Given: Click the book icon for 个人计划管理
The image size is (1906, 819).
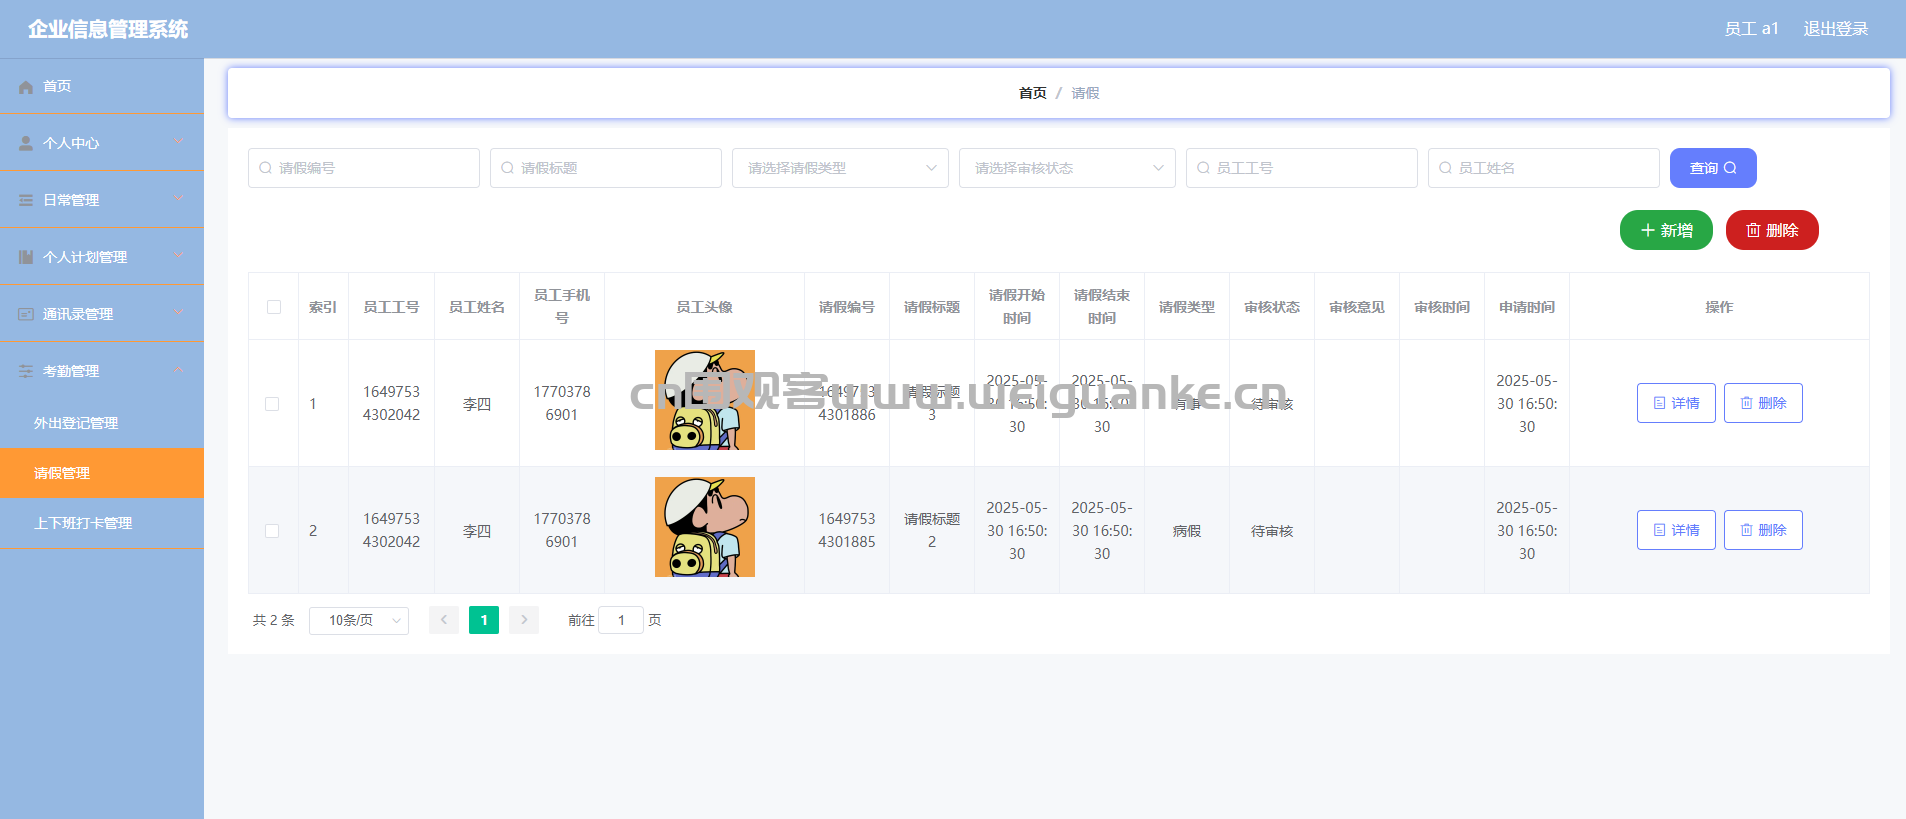Looking at the screenshot, I should [x=26, y=258].
